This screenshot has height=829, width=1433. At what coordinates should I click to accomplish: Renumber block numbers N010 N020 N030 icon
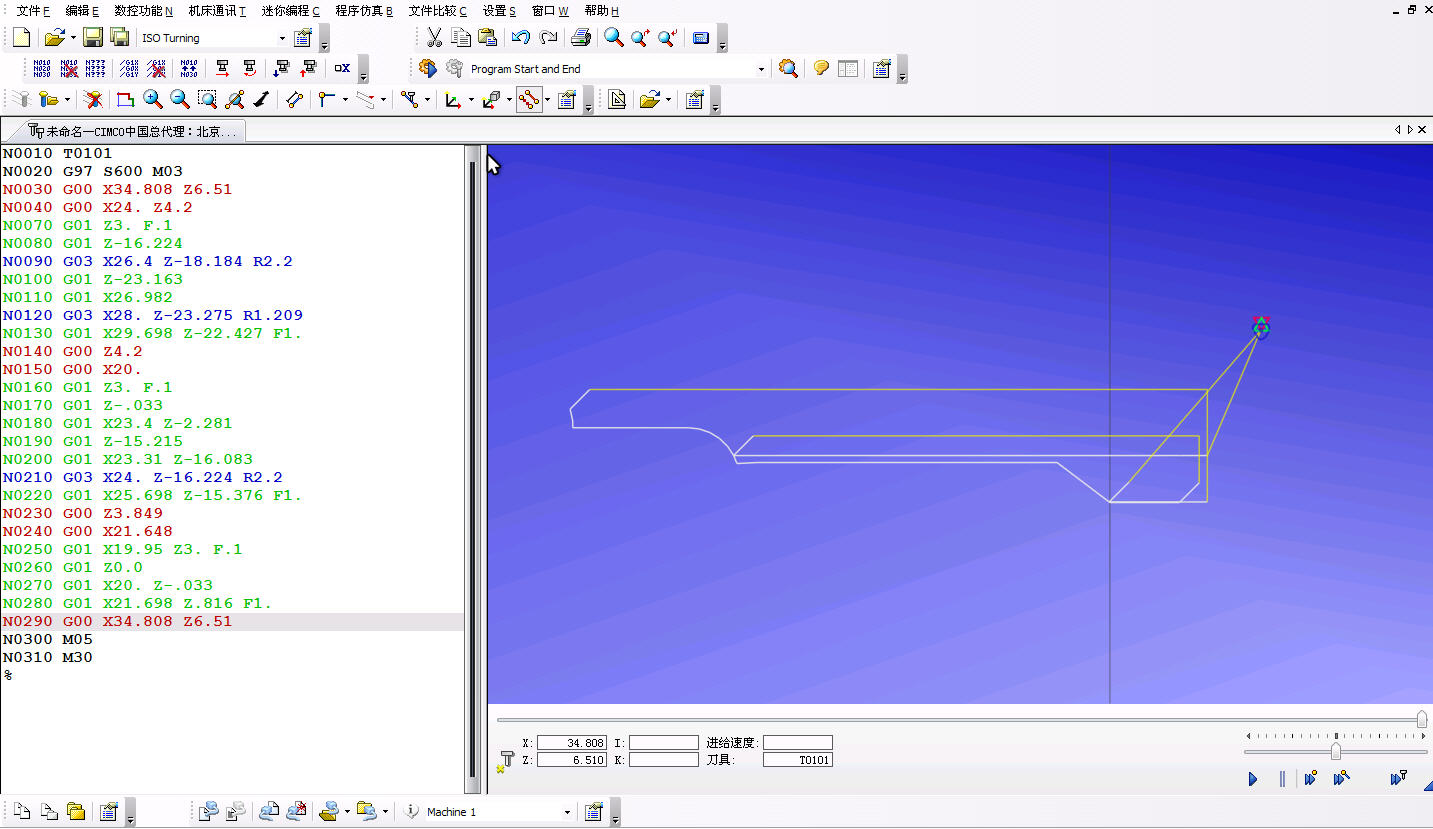tap(42, 68)
